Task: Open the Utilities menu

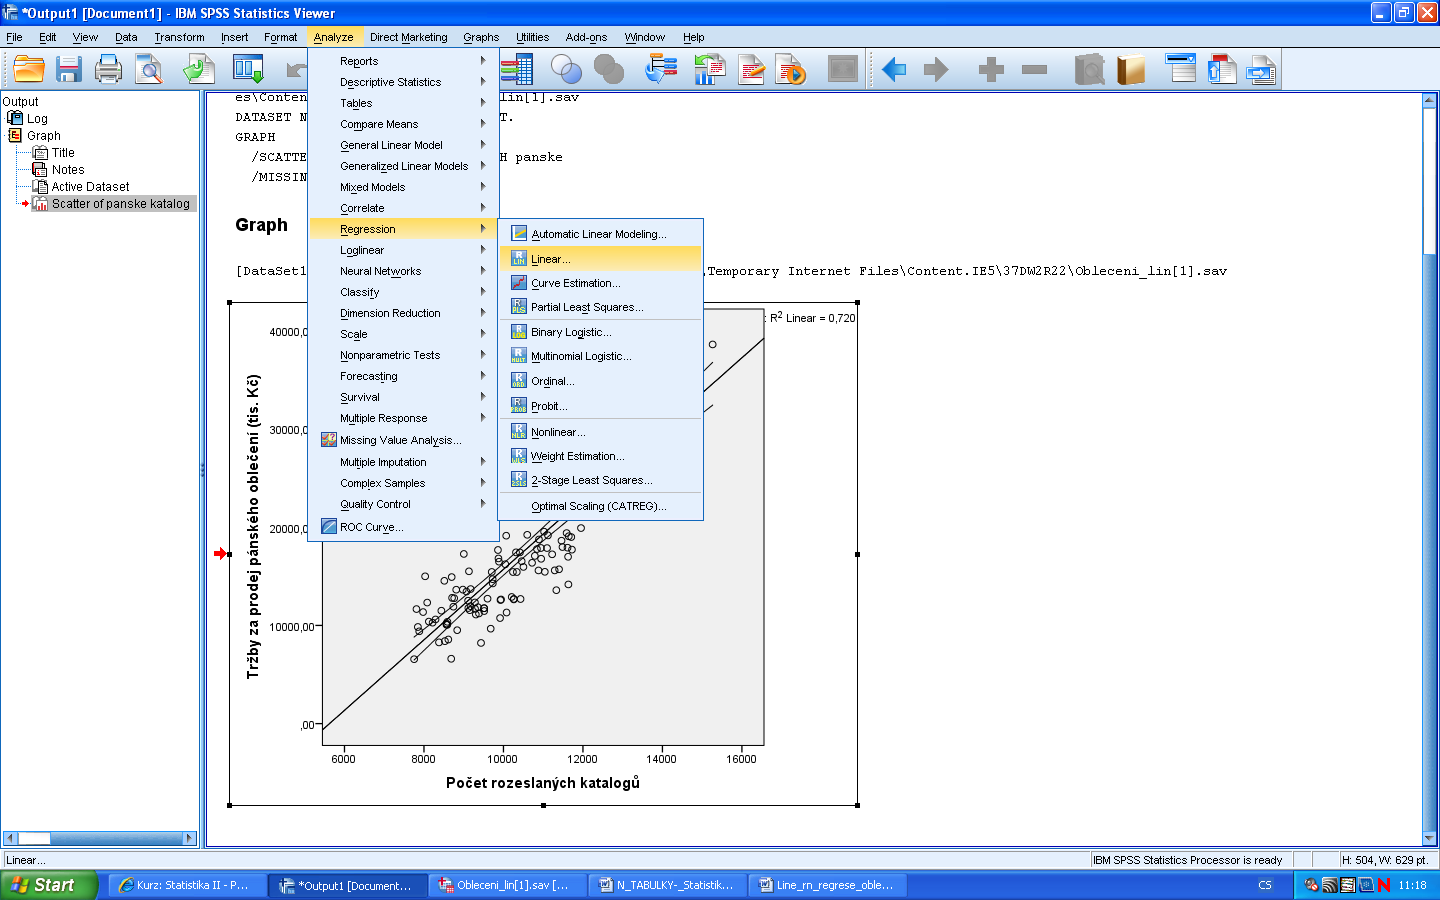Action: point(532,37)
